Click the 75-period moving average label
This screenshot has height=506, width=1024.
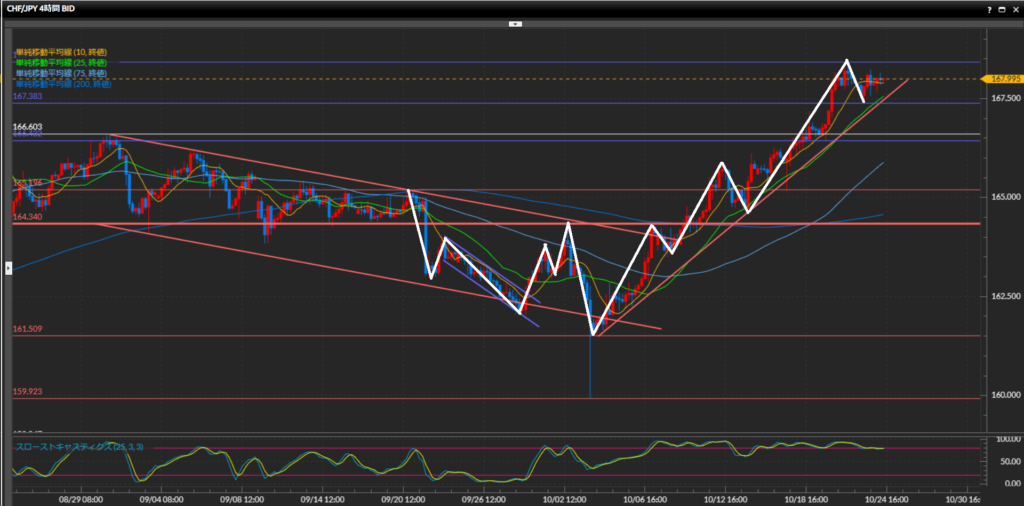60,73
